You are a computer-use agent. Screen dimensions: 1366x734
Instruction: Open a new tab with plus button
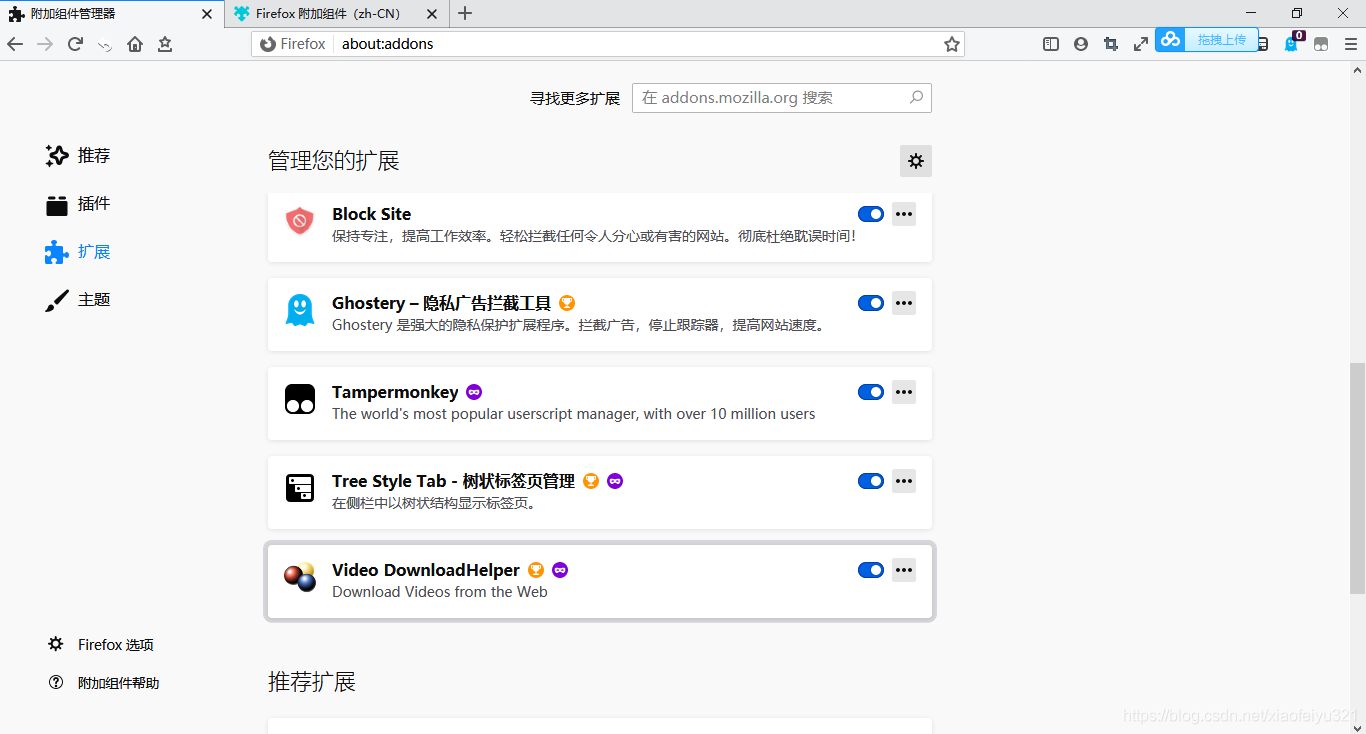tap(465, 14)
